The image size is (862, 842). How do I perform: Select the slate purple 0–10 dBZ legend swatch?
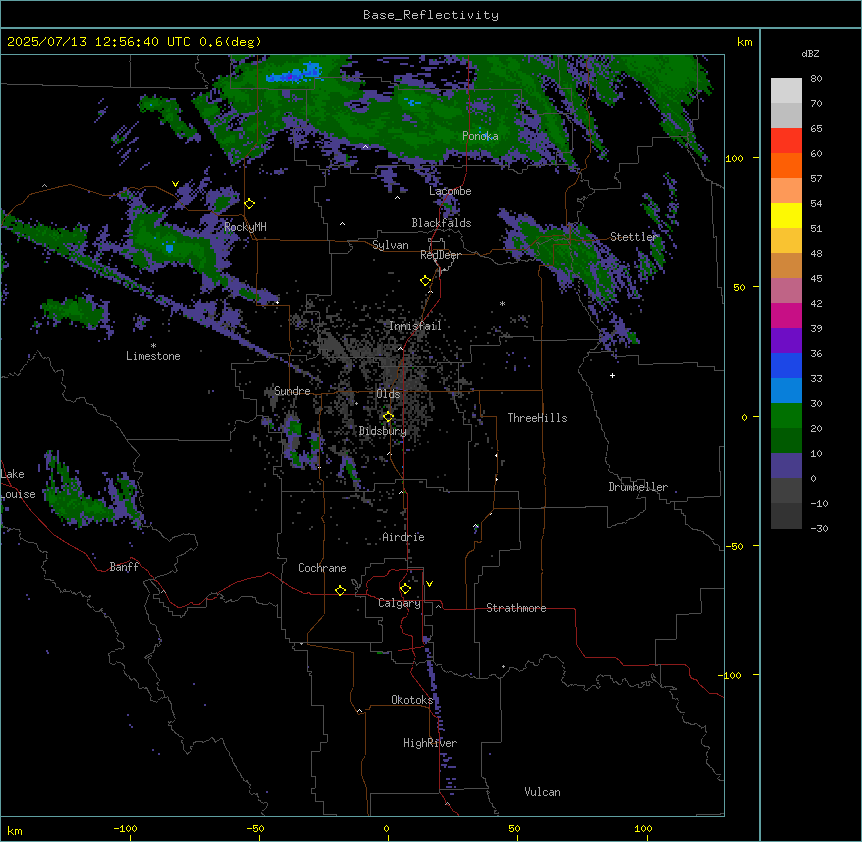pos(786,466)
